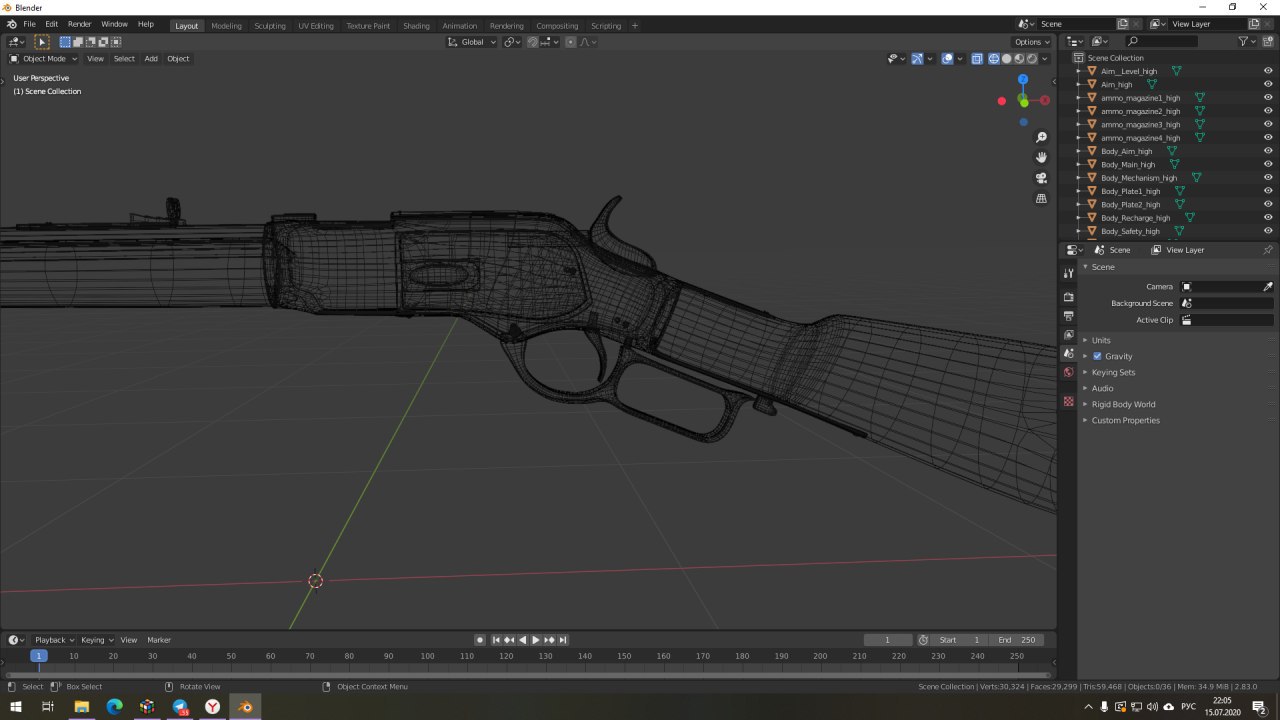Toggle X-ray view in viewport header
1280x720 pixels.
click(977, 58)
